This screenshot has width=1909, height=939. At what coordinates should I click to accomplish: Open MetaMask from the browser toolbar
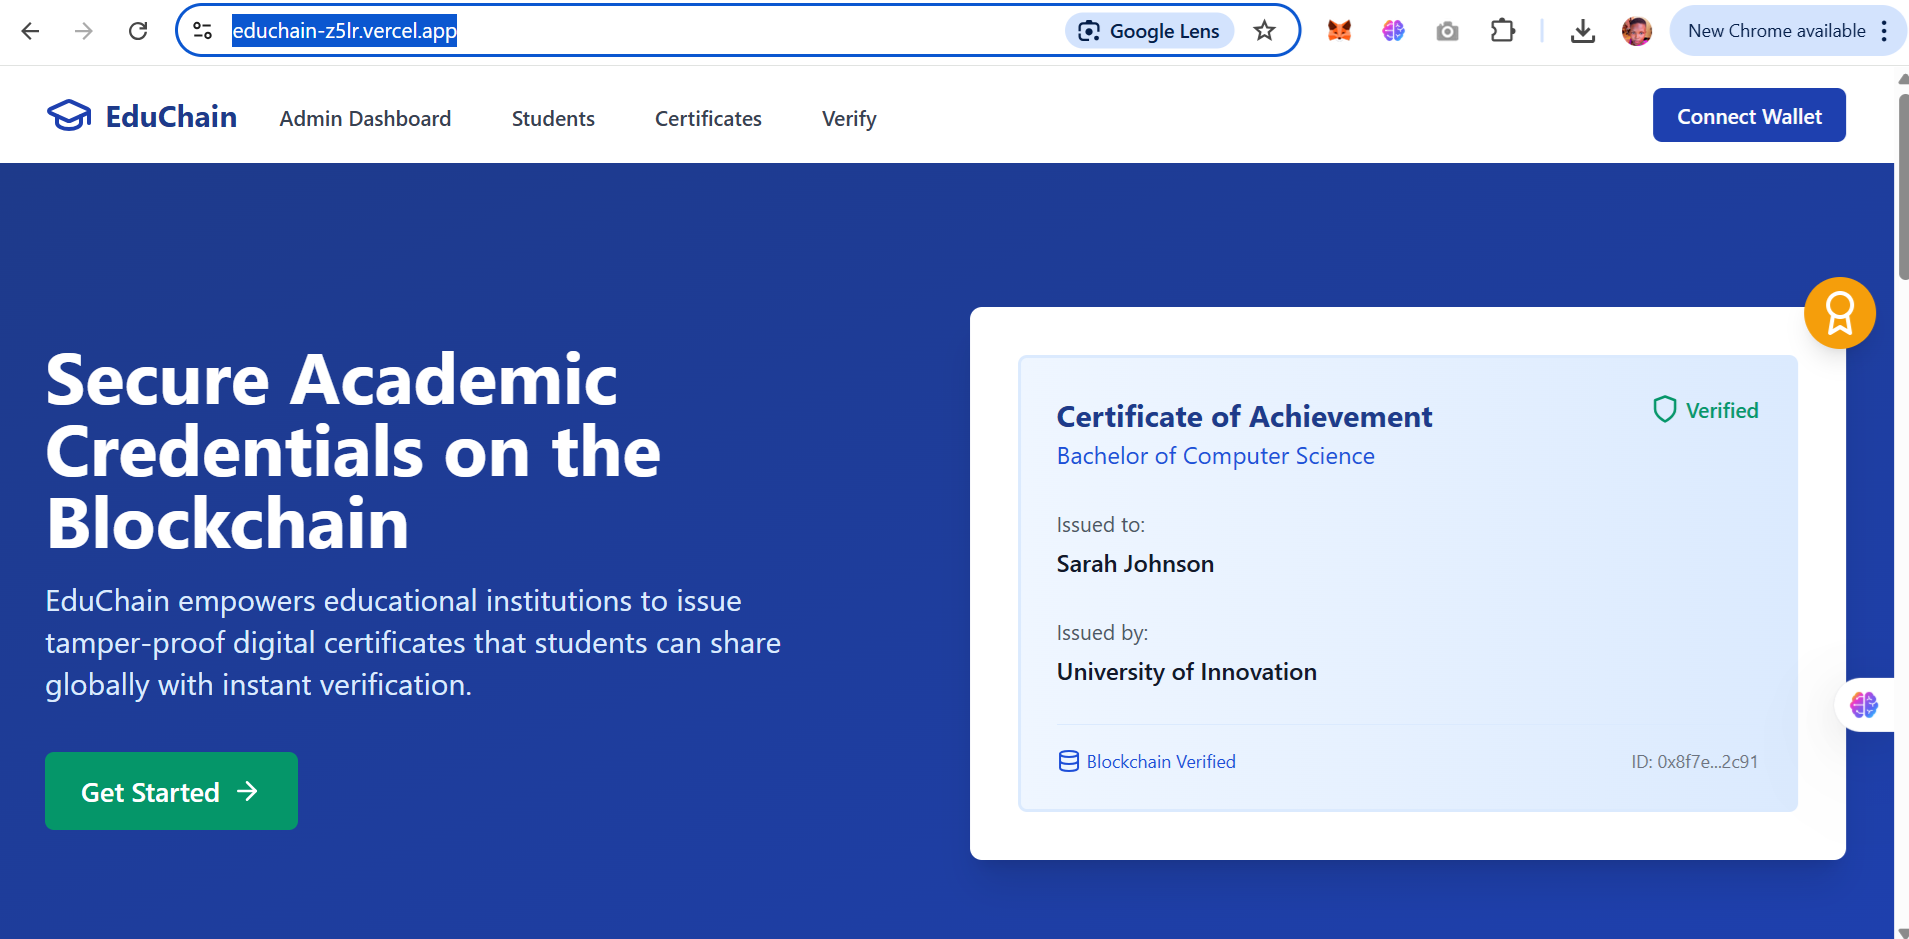(1339, 30)
